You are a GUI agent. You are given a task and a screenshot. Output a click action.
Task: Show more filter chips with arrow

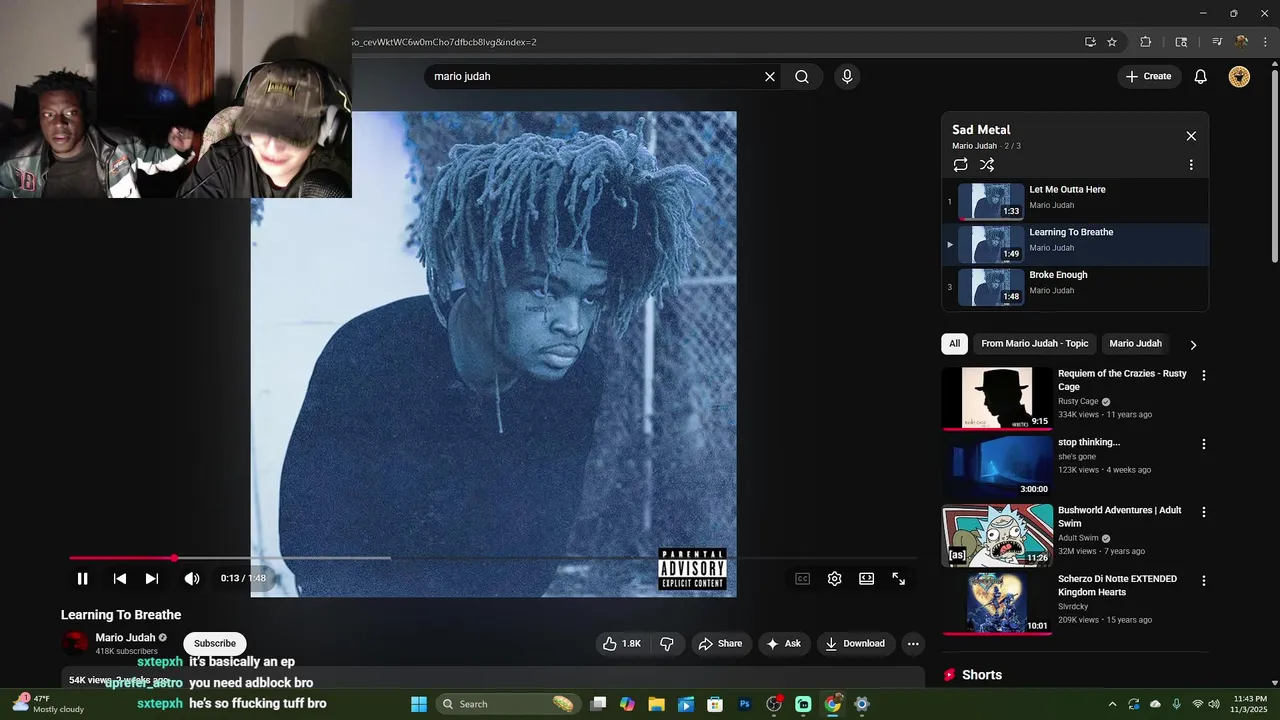click(1193, 344)
